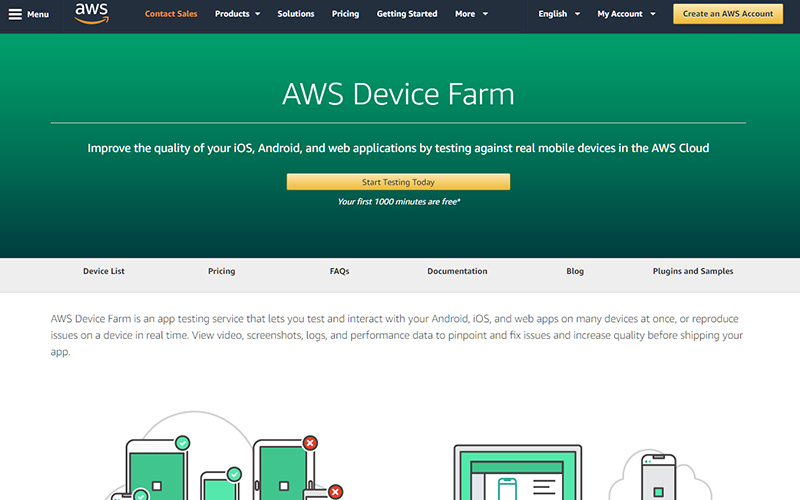Viewport: 800px width, 500px height.
Task: Open the hamburger Menu icon
Action: [15, 14]
